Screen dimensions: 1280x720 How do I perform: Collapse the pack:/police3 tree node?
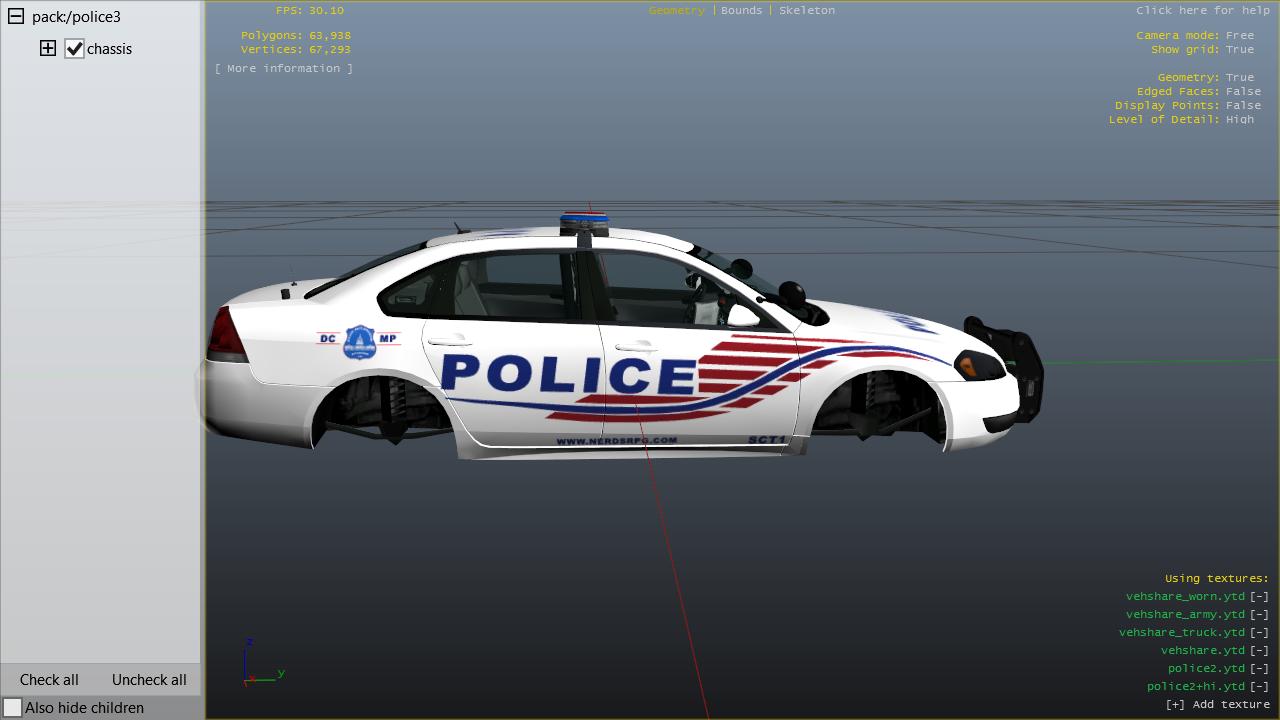coord(16,17)
